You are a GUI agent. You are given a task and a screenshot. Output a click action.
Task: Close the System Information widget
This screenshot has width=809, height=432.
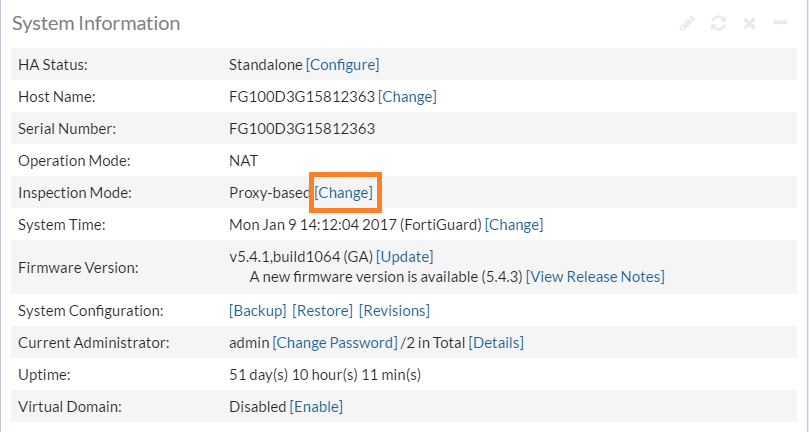click(x=749, y=23)
